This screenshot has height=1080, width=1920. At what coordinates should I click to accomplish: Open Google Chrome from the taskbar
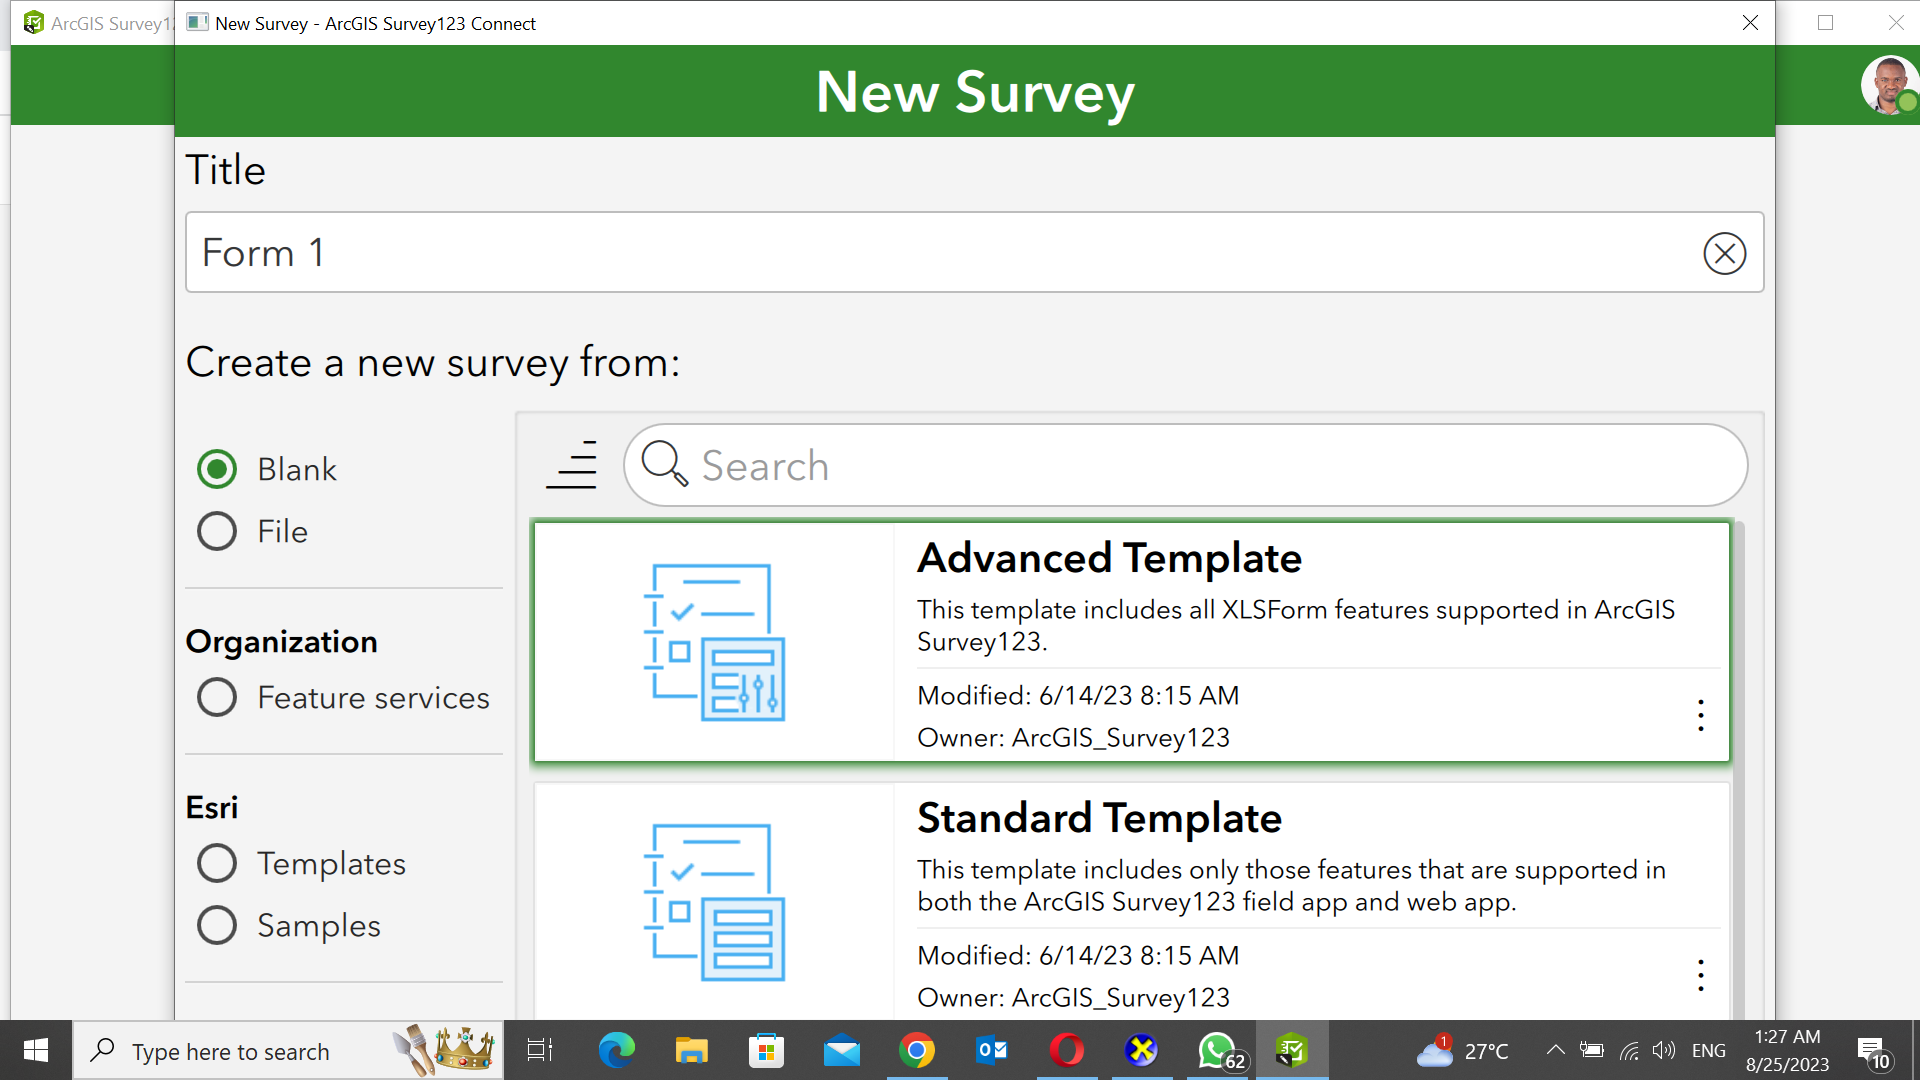click(x=917, y=1050)
